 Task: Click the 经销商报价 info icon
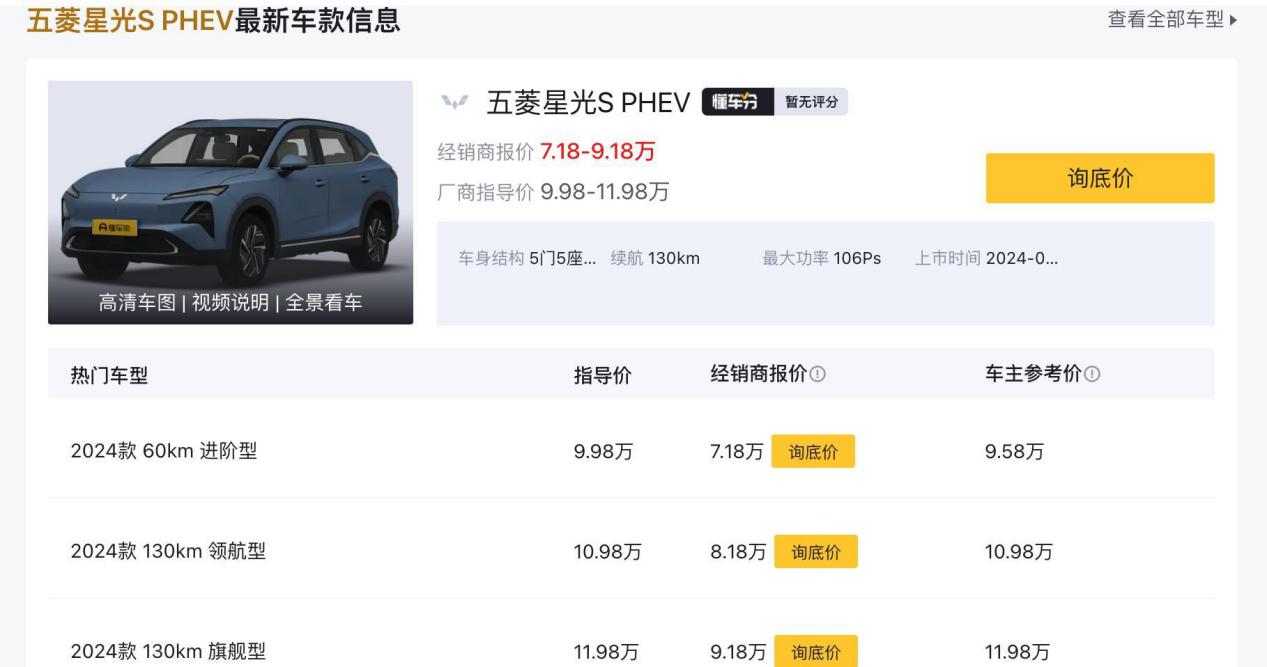pos(818,374)
